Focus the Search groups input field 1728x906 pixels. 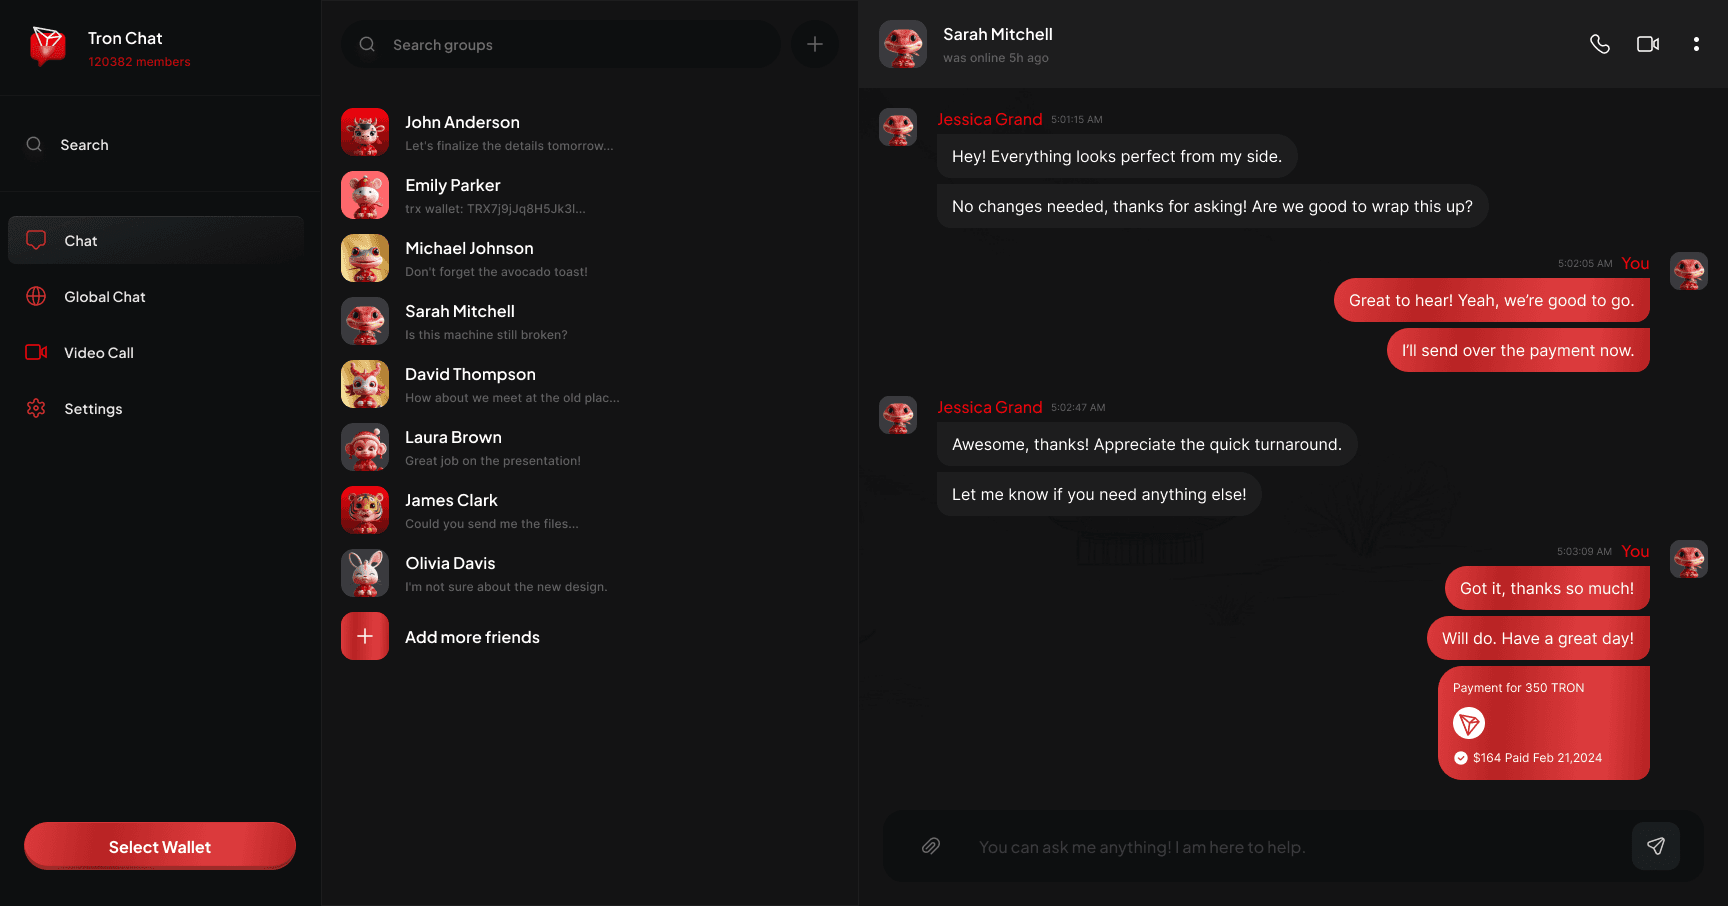click(561, 44)
